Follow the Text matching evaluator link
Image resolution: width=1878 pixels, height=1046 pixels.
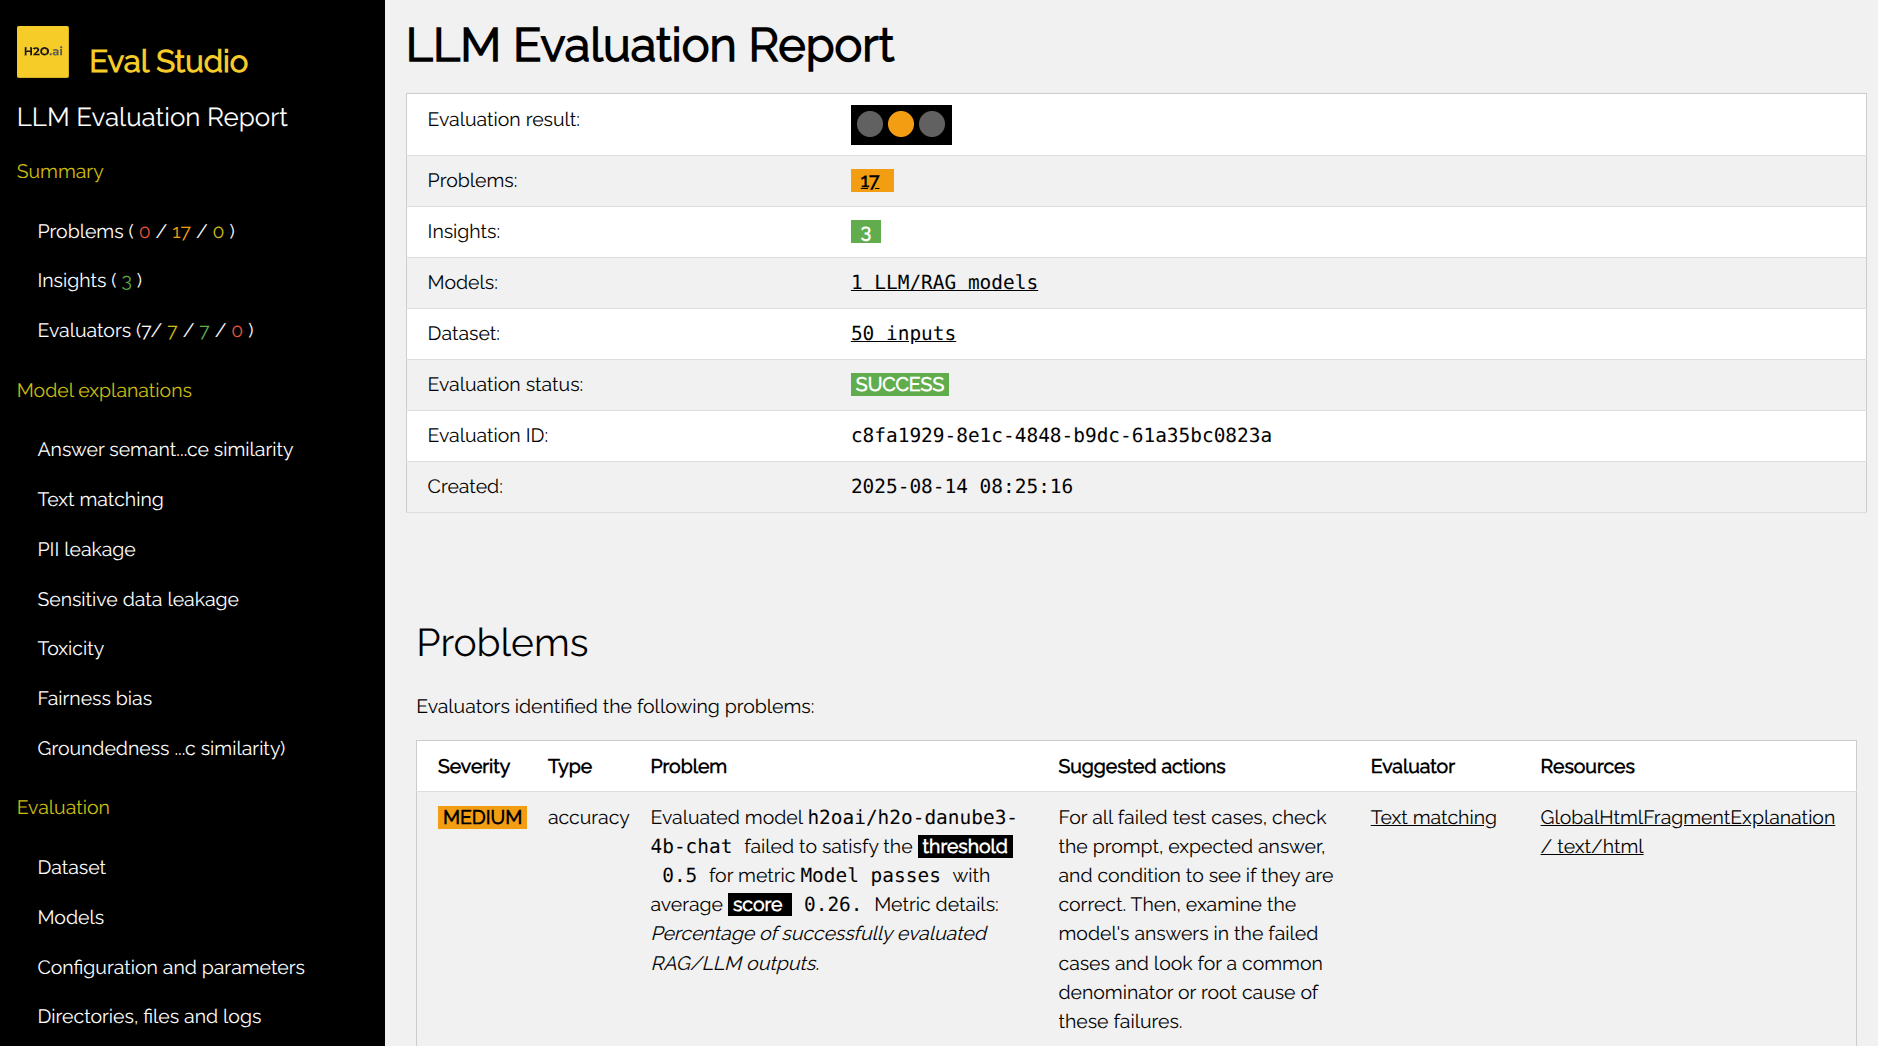[x=1432, y=817]
